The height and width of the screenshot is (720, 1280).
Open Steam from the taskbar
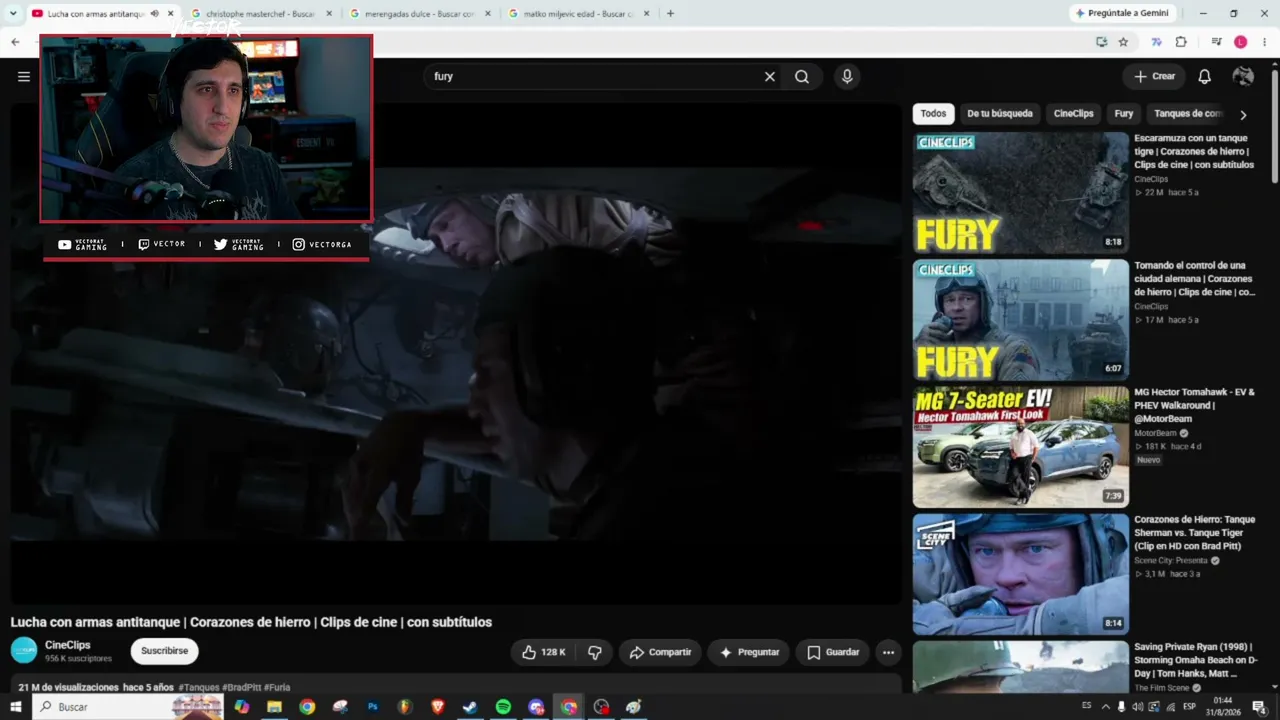[x=470, y=707]
